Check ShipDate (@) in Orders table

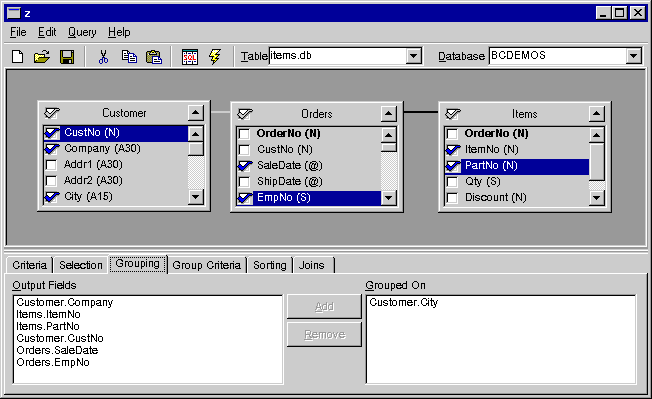tap(244, 182)
